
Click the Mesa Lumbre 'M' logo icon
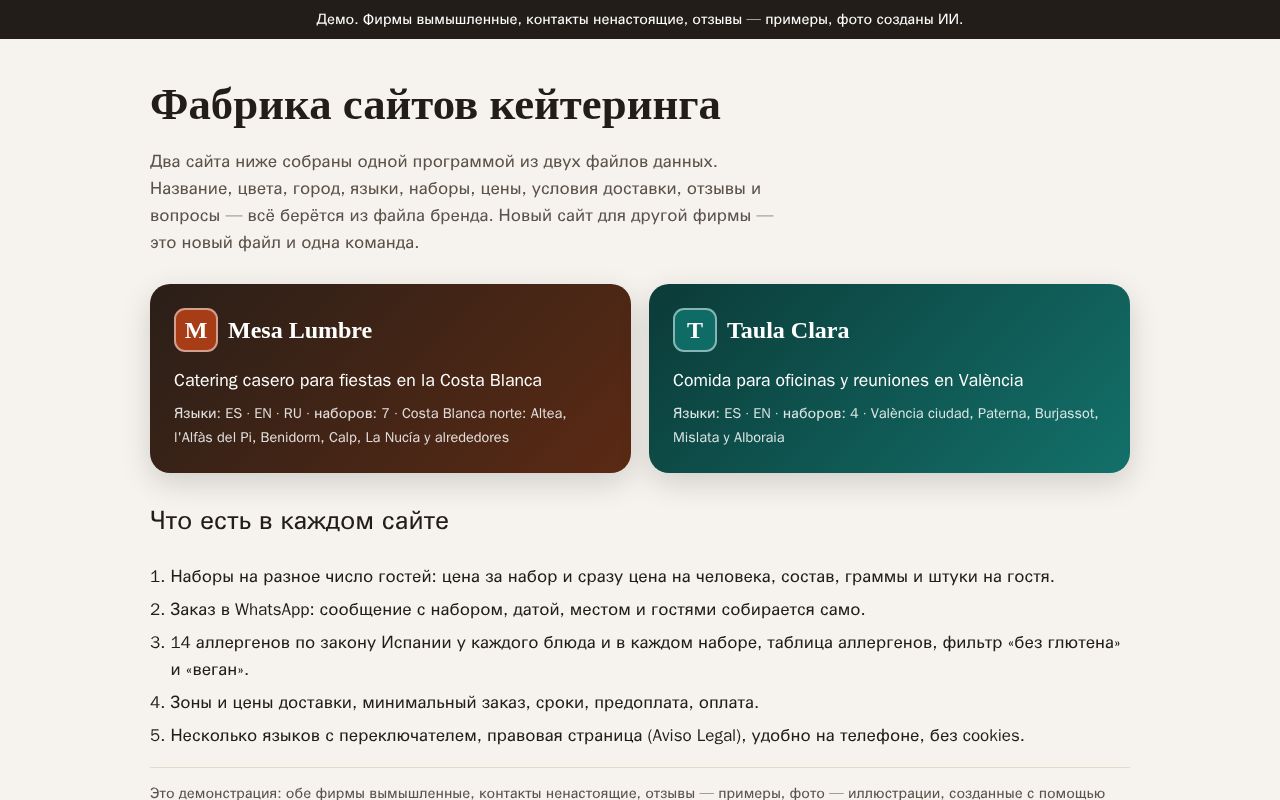click(196, 330)
